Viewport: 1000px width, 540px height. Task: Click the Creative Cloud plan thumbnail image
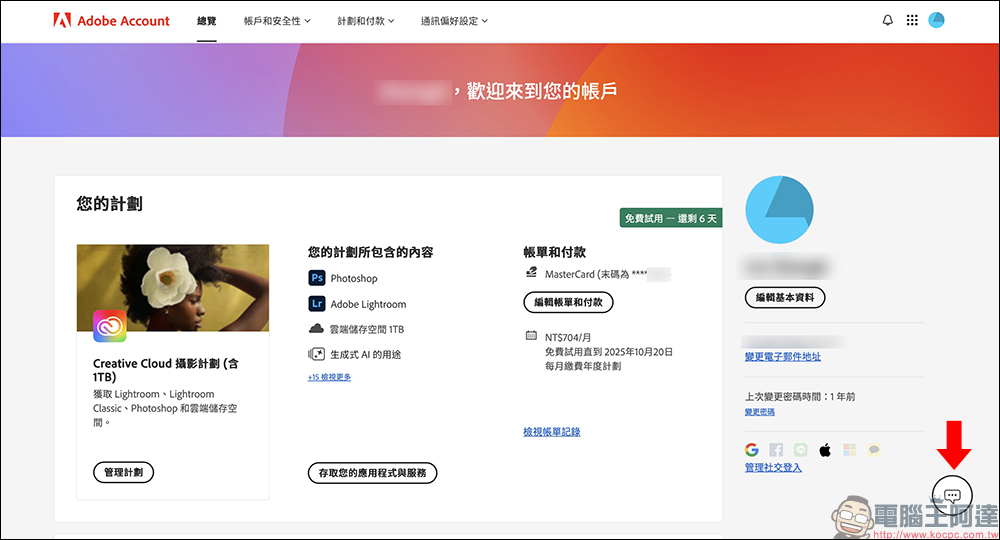point(172,288)
